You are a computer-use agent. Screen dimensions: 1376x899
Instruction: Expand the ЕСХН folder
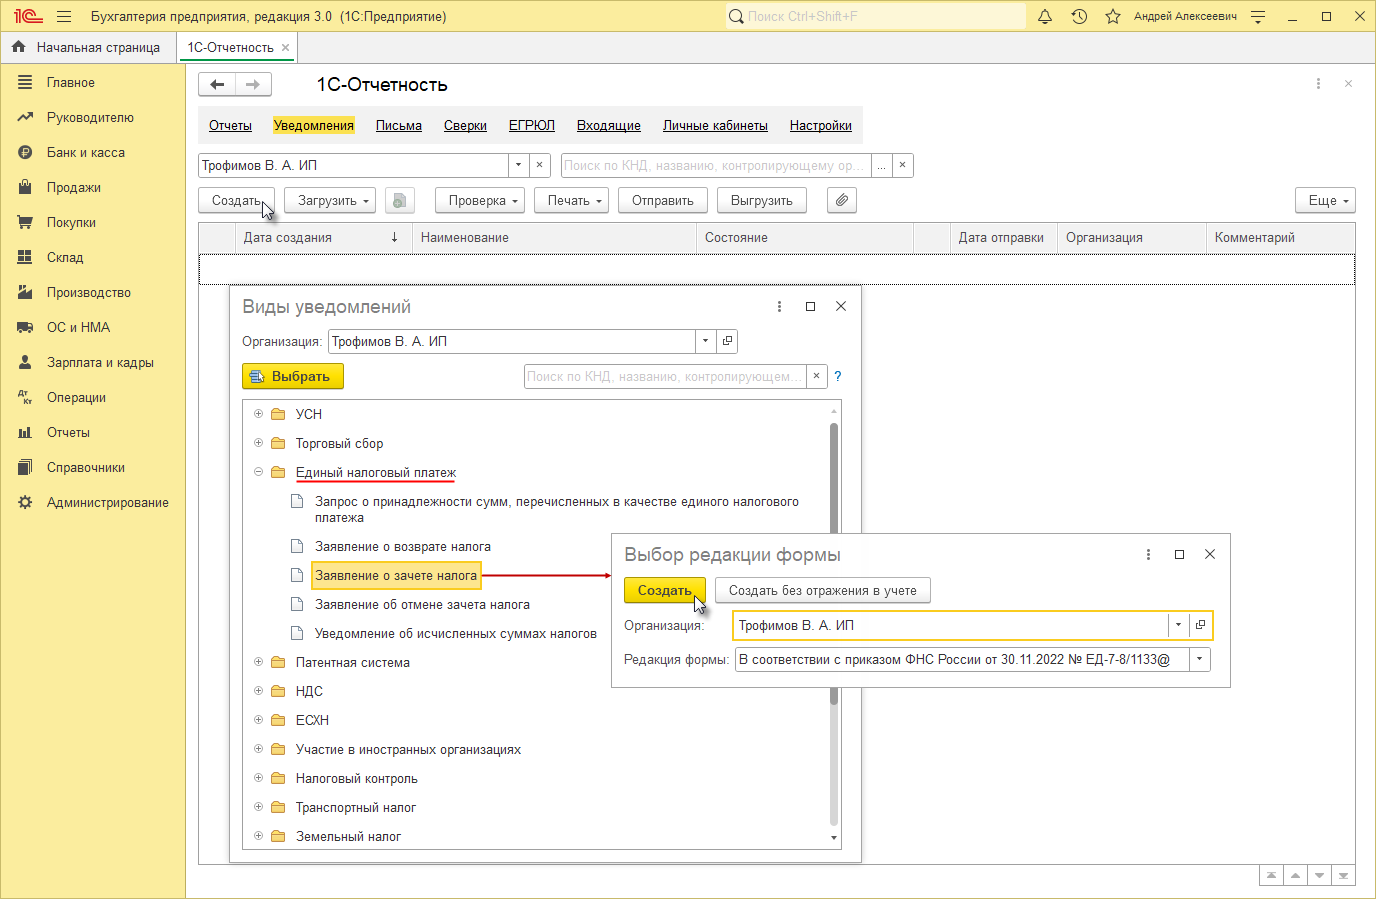259,720
